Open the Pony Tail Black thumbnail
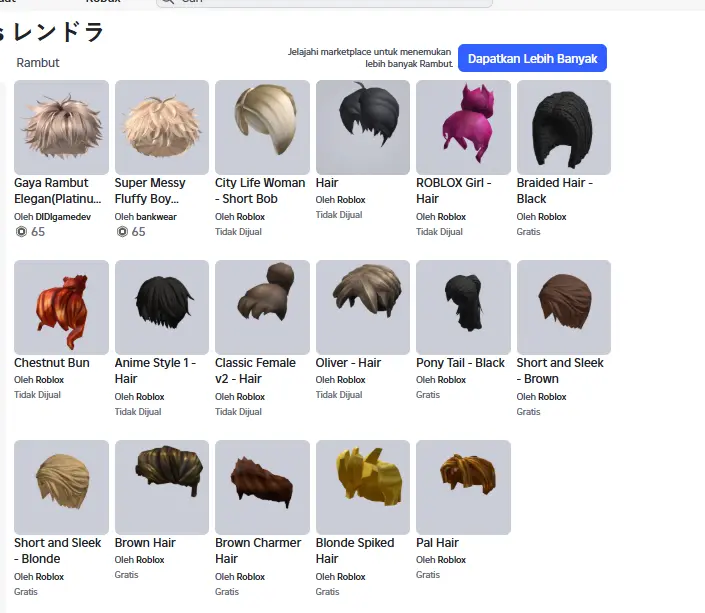 pyautogui.click(x=463, y=307)
